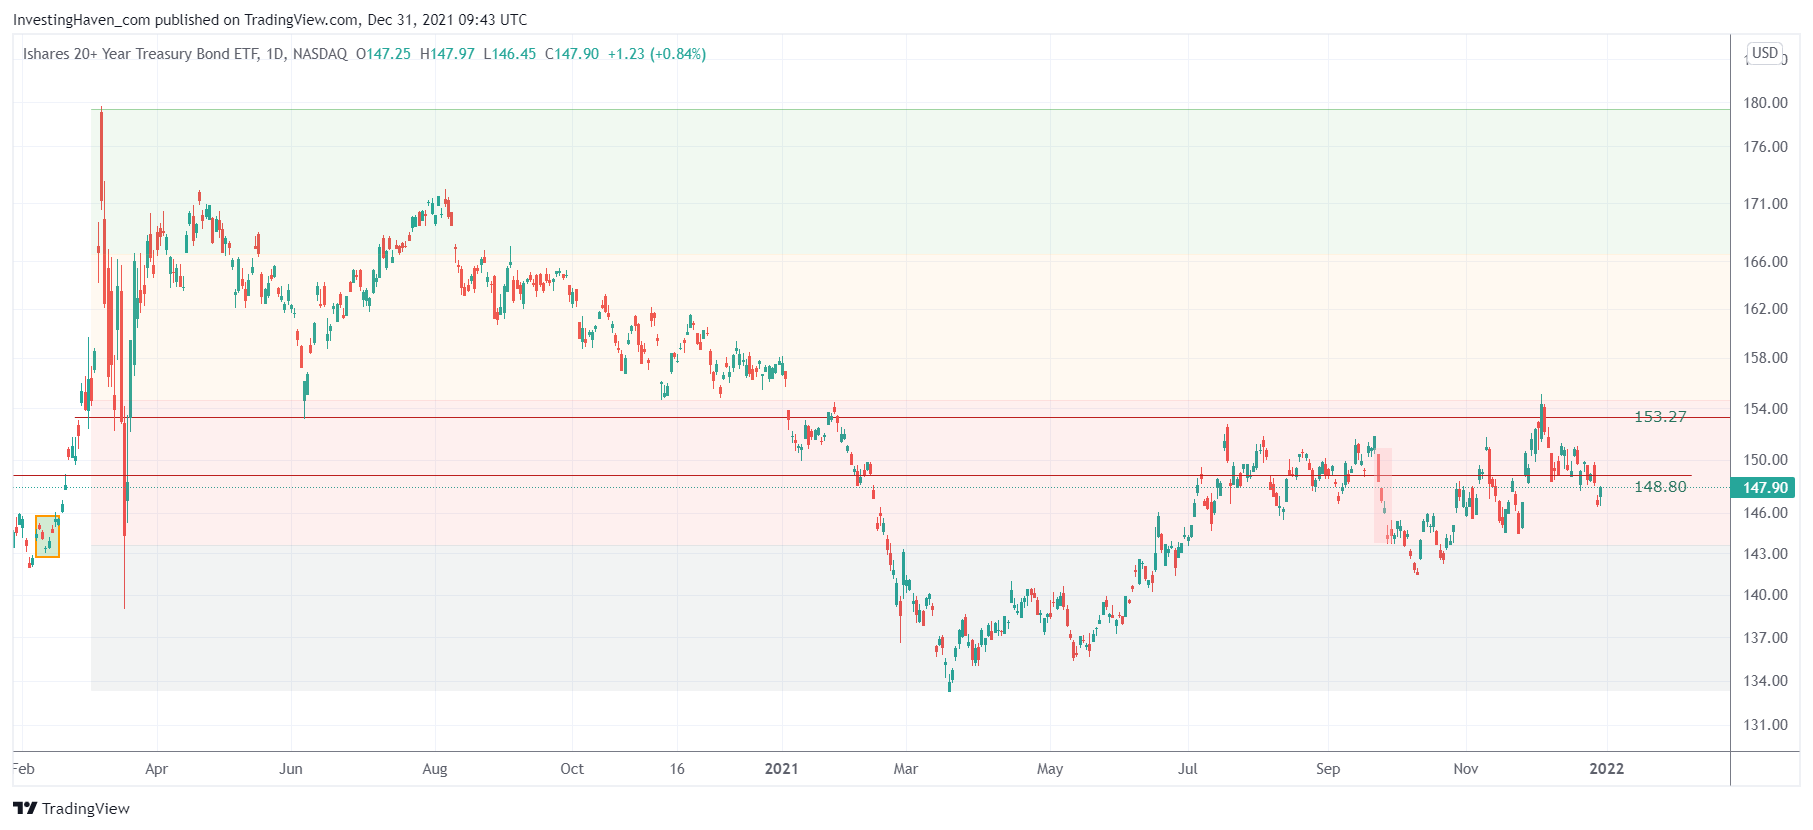The image size is (1813, 830).
Task: Select the Mar label on time axis
Action: coord(905,769)
